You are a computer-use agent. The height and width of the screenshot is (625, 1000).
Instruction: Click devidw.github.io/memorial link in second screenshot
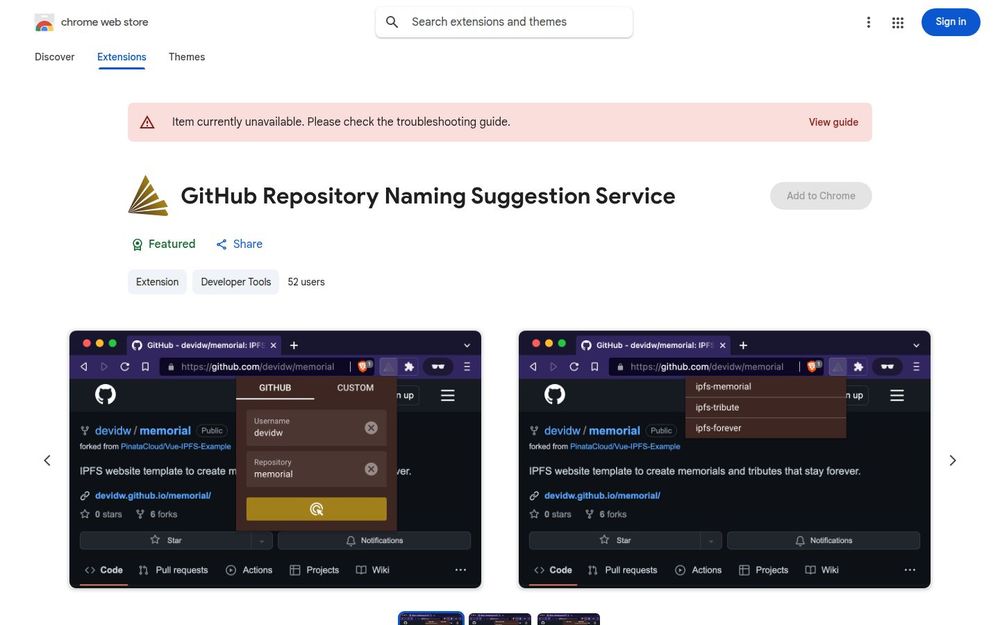[602, 496]
